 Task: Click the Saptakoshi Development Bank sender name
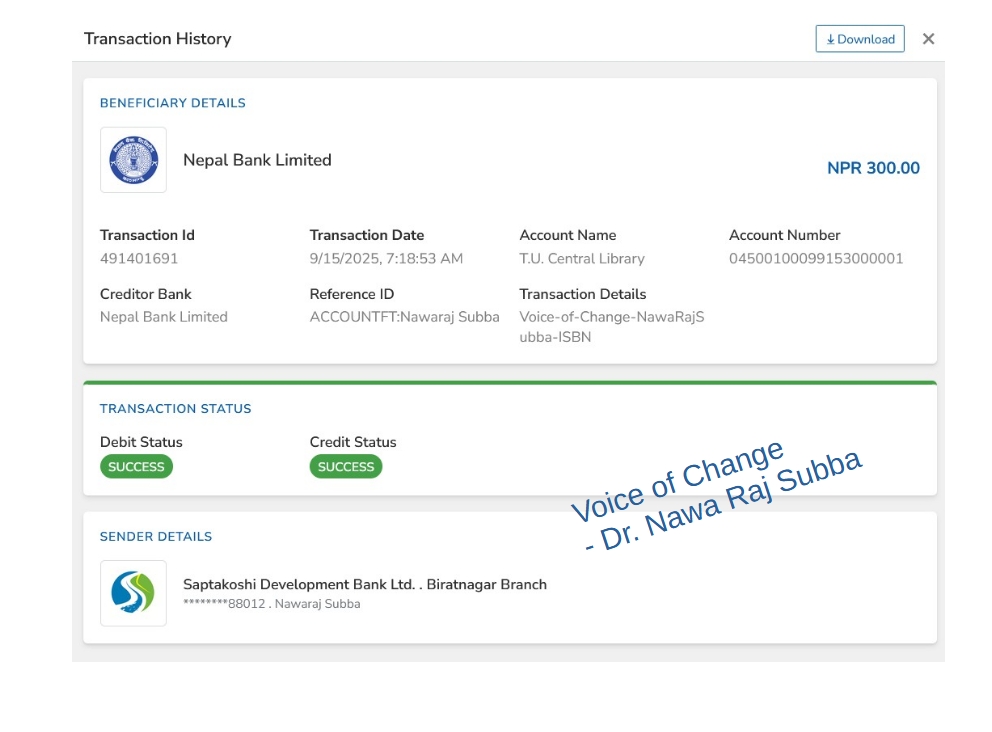pos(364,585)
